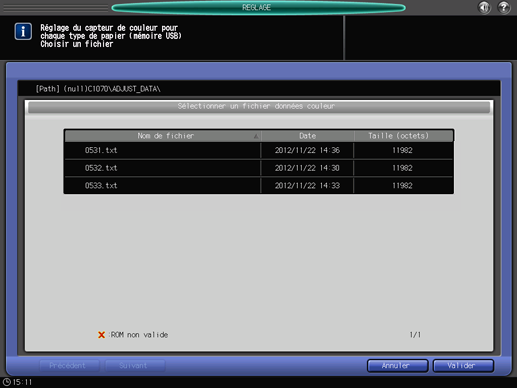Click the Annuler button

pos(397,366)
